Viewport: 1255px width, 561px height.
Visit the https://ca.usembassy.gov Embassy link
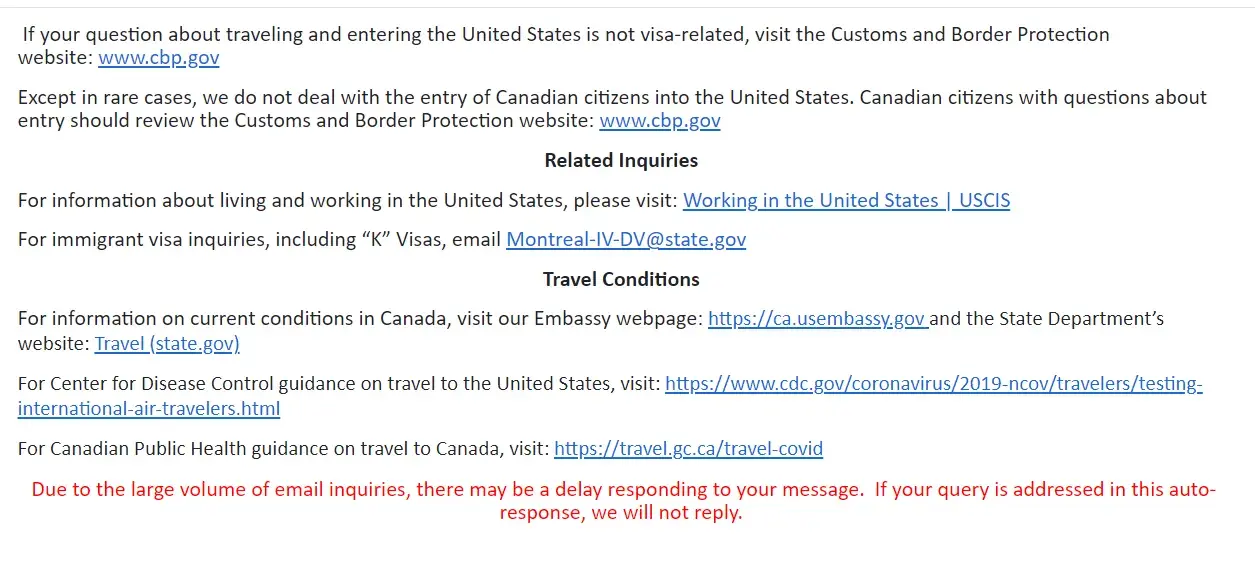[x=816, y=319]
